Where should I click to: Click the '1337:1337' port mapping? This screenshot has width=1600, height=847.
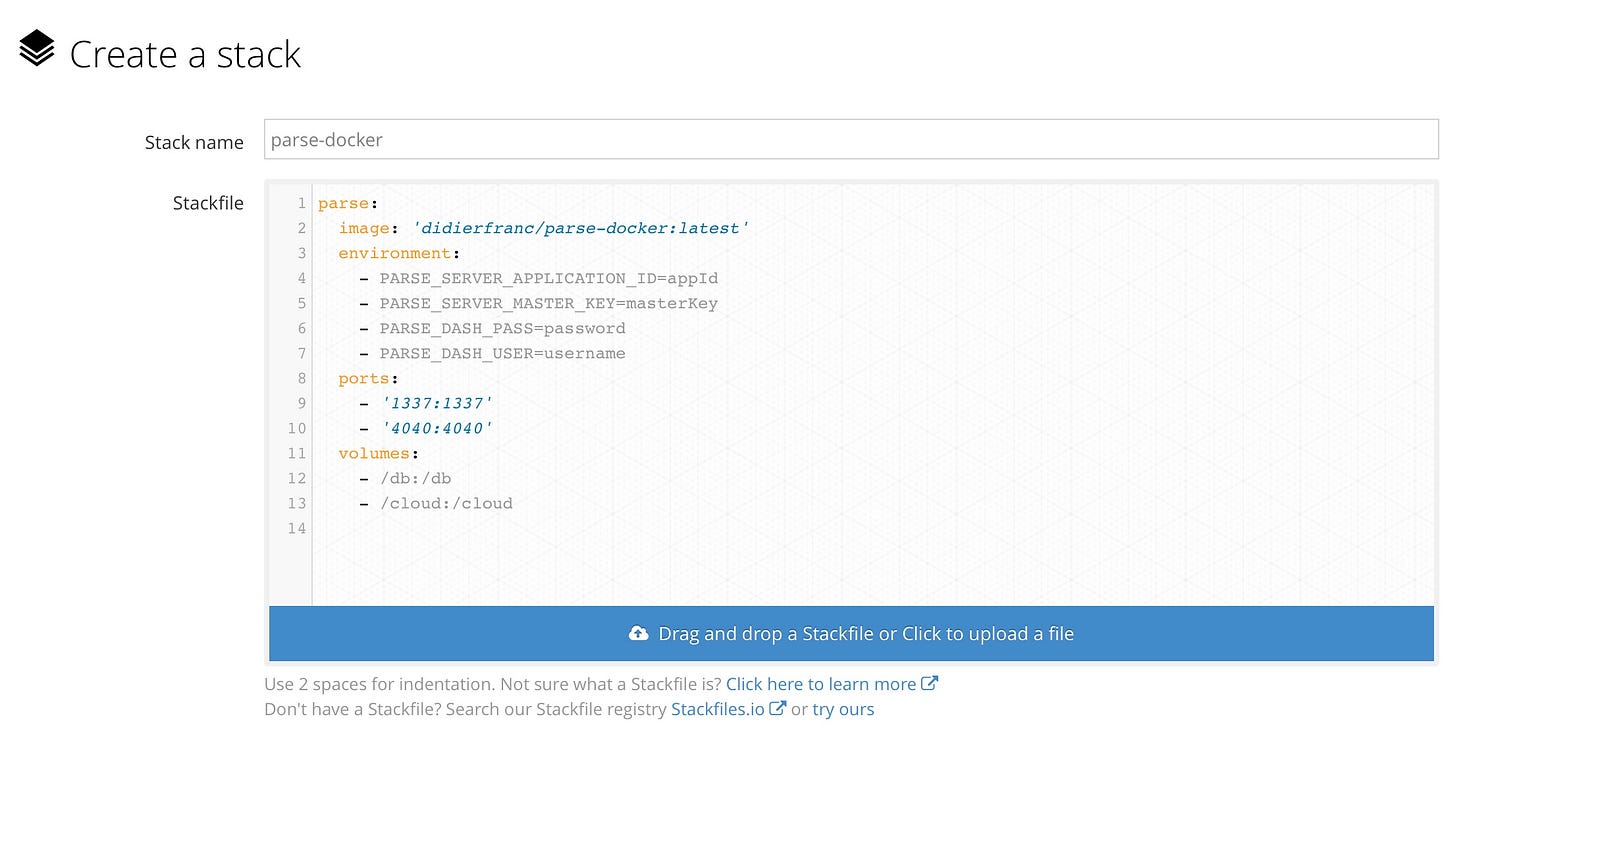[437, 403]
